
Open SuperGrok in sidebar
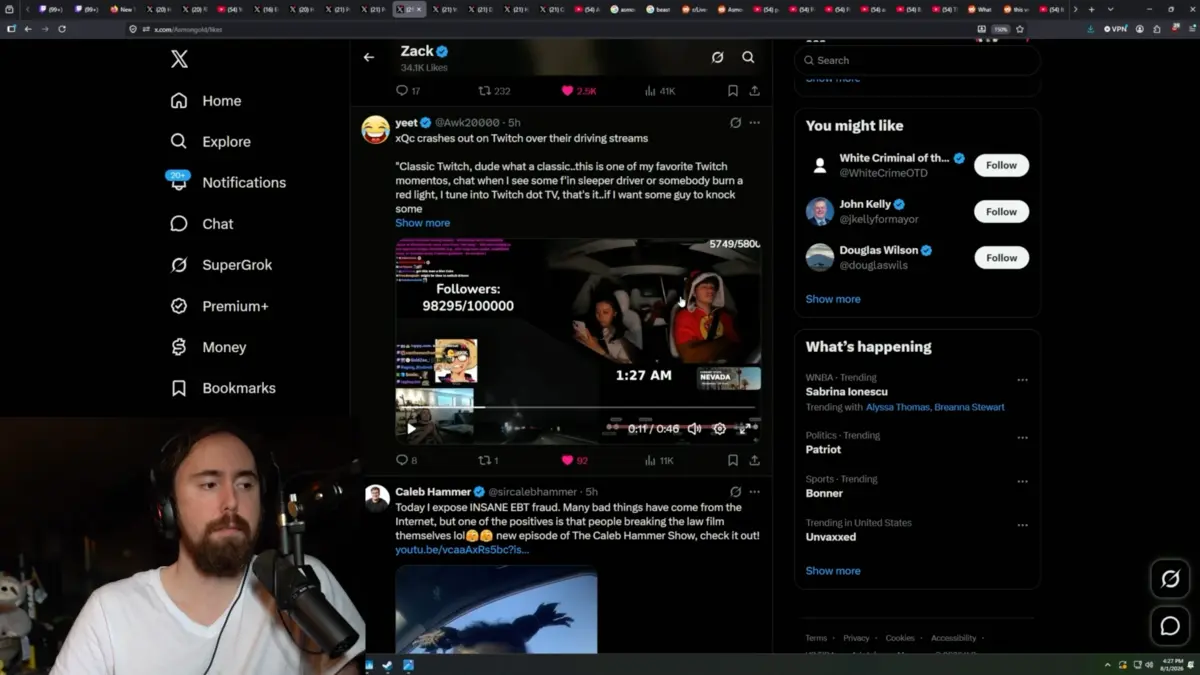click(221, 265)
